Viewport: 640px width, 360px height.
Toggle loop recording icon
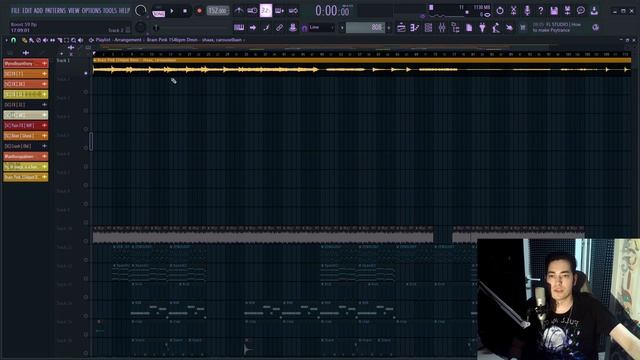(293, 11)
